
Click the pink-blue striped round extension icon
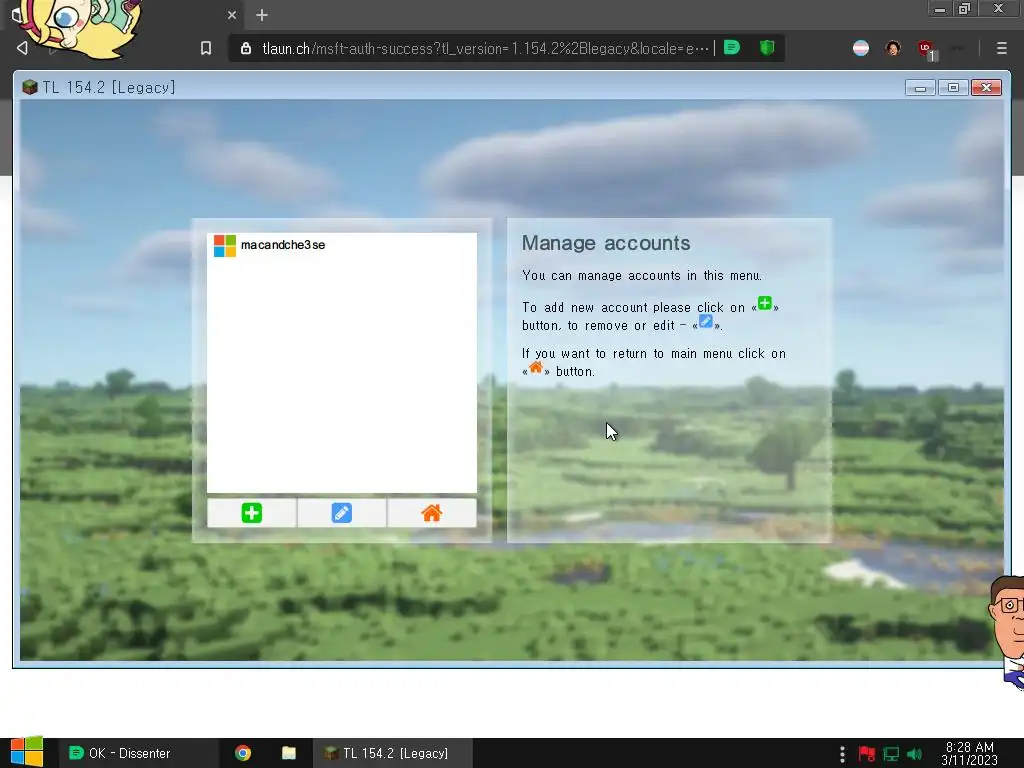(861, 48)
